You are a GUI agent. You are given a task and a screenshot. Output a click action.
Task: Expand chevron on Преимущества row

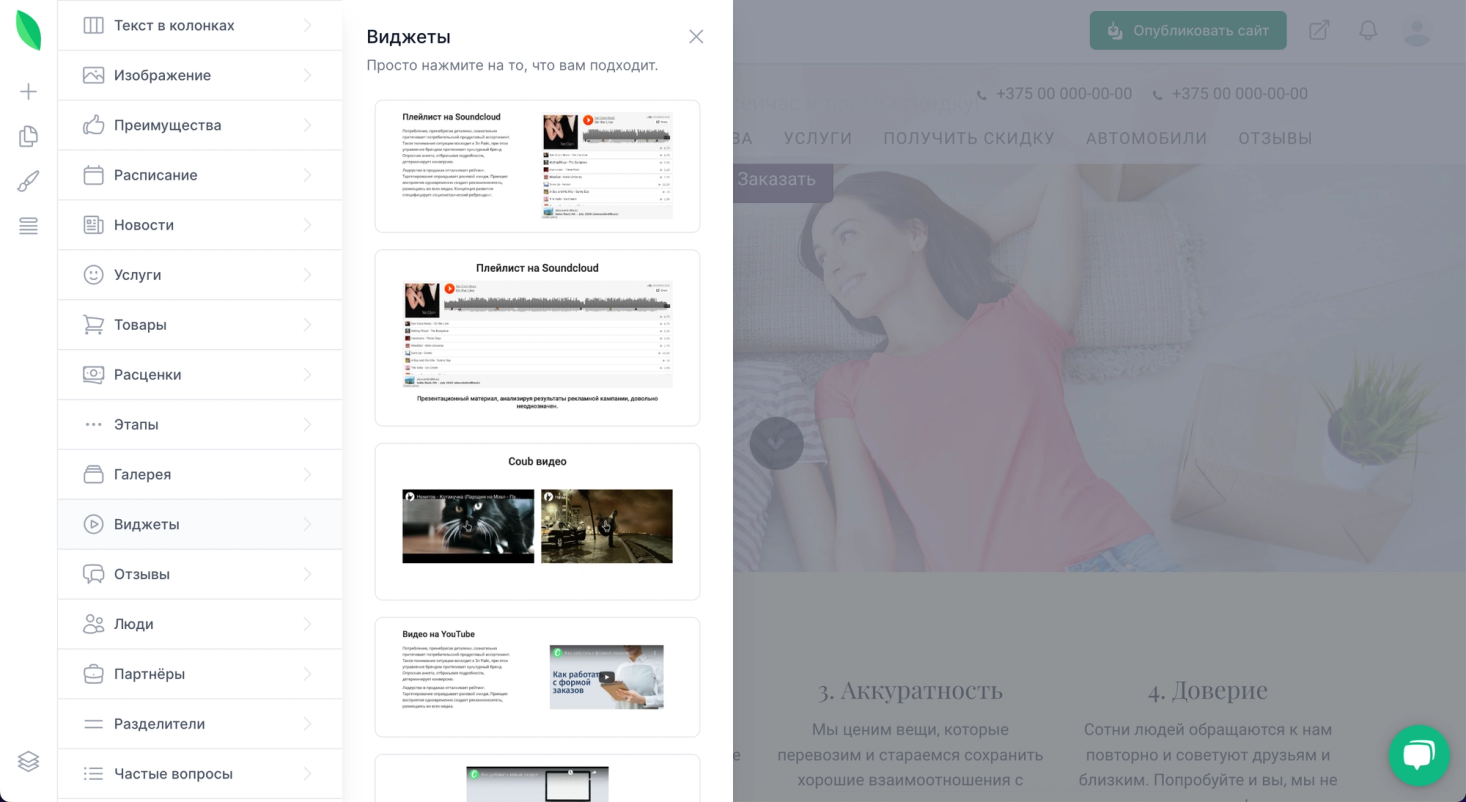[307, 125]
